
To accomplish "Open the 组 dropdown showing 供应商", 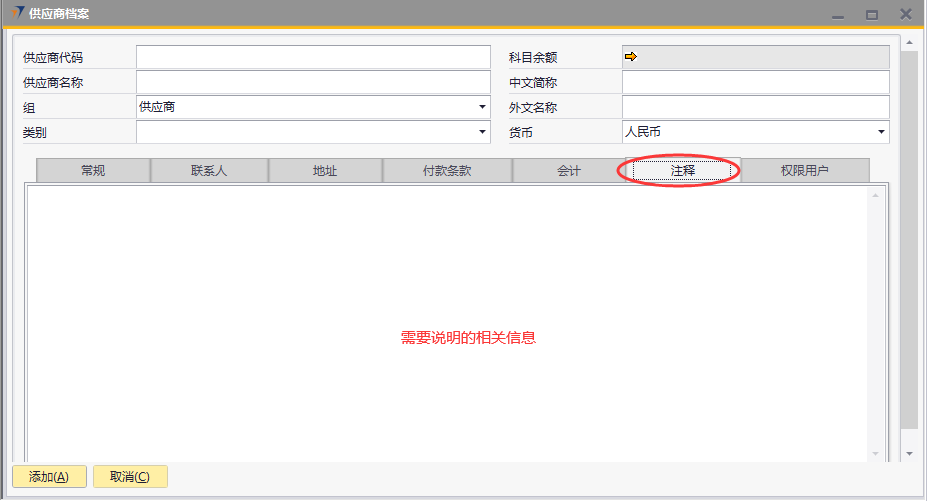I will 313,107.
